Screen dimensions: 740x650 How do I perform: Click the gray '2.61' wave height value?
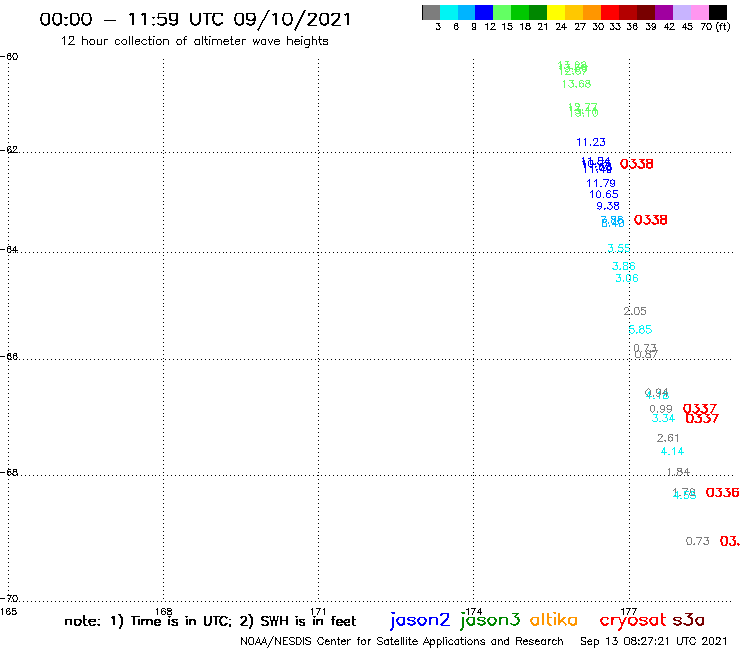click(x=668, y=438)
